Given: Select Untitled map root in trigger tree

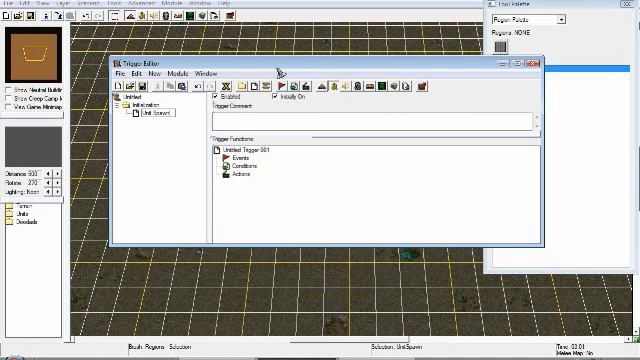Looking at the screenshot, I should (x=132, y=97).
